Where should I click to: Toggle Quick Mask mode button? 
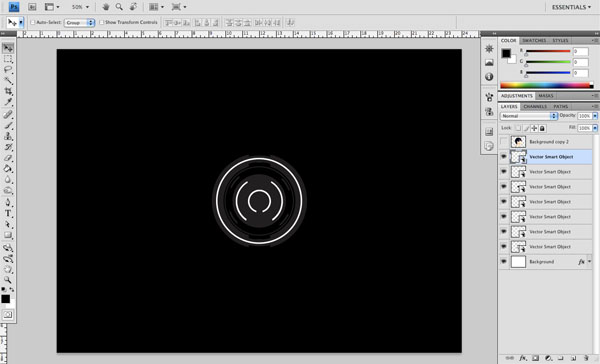[x=8, y=315]
